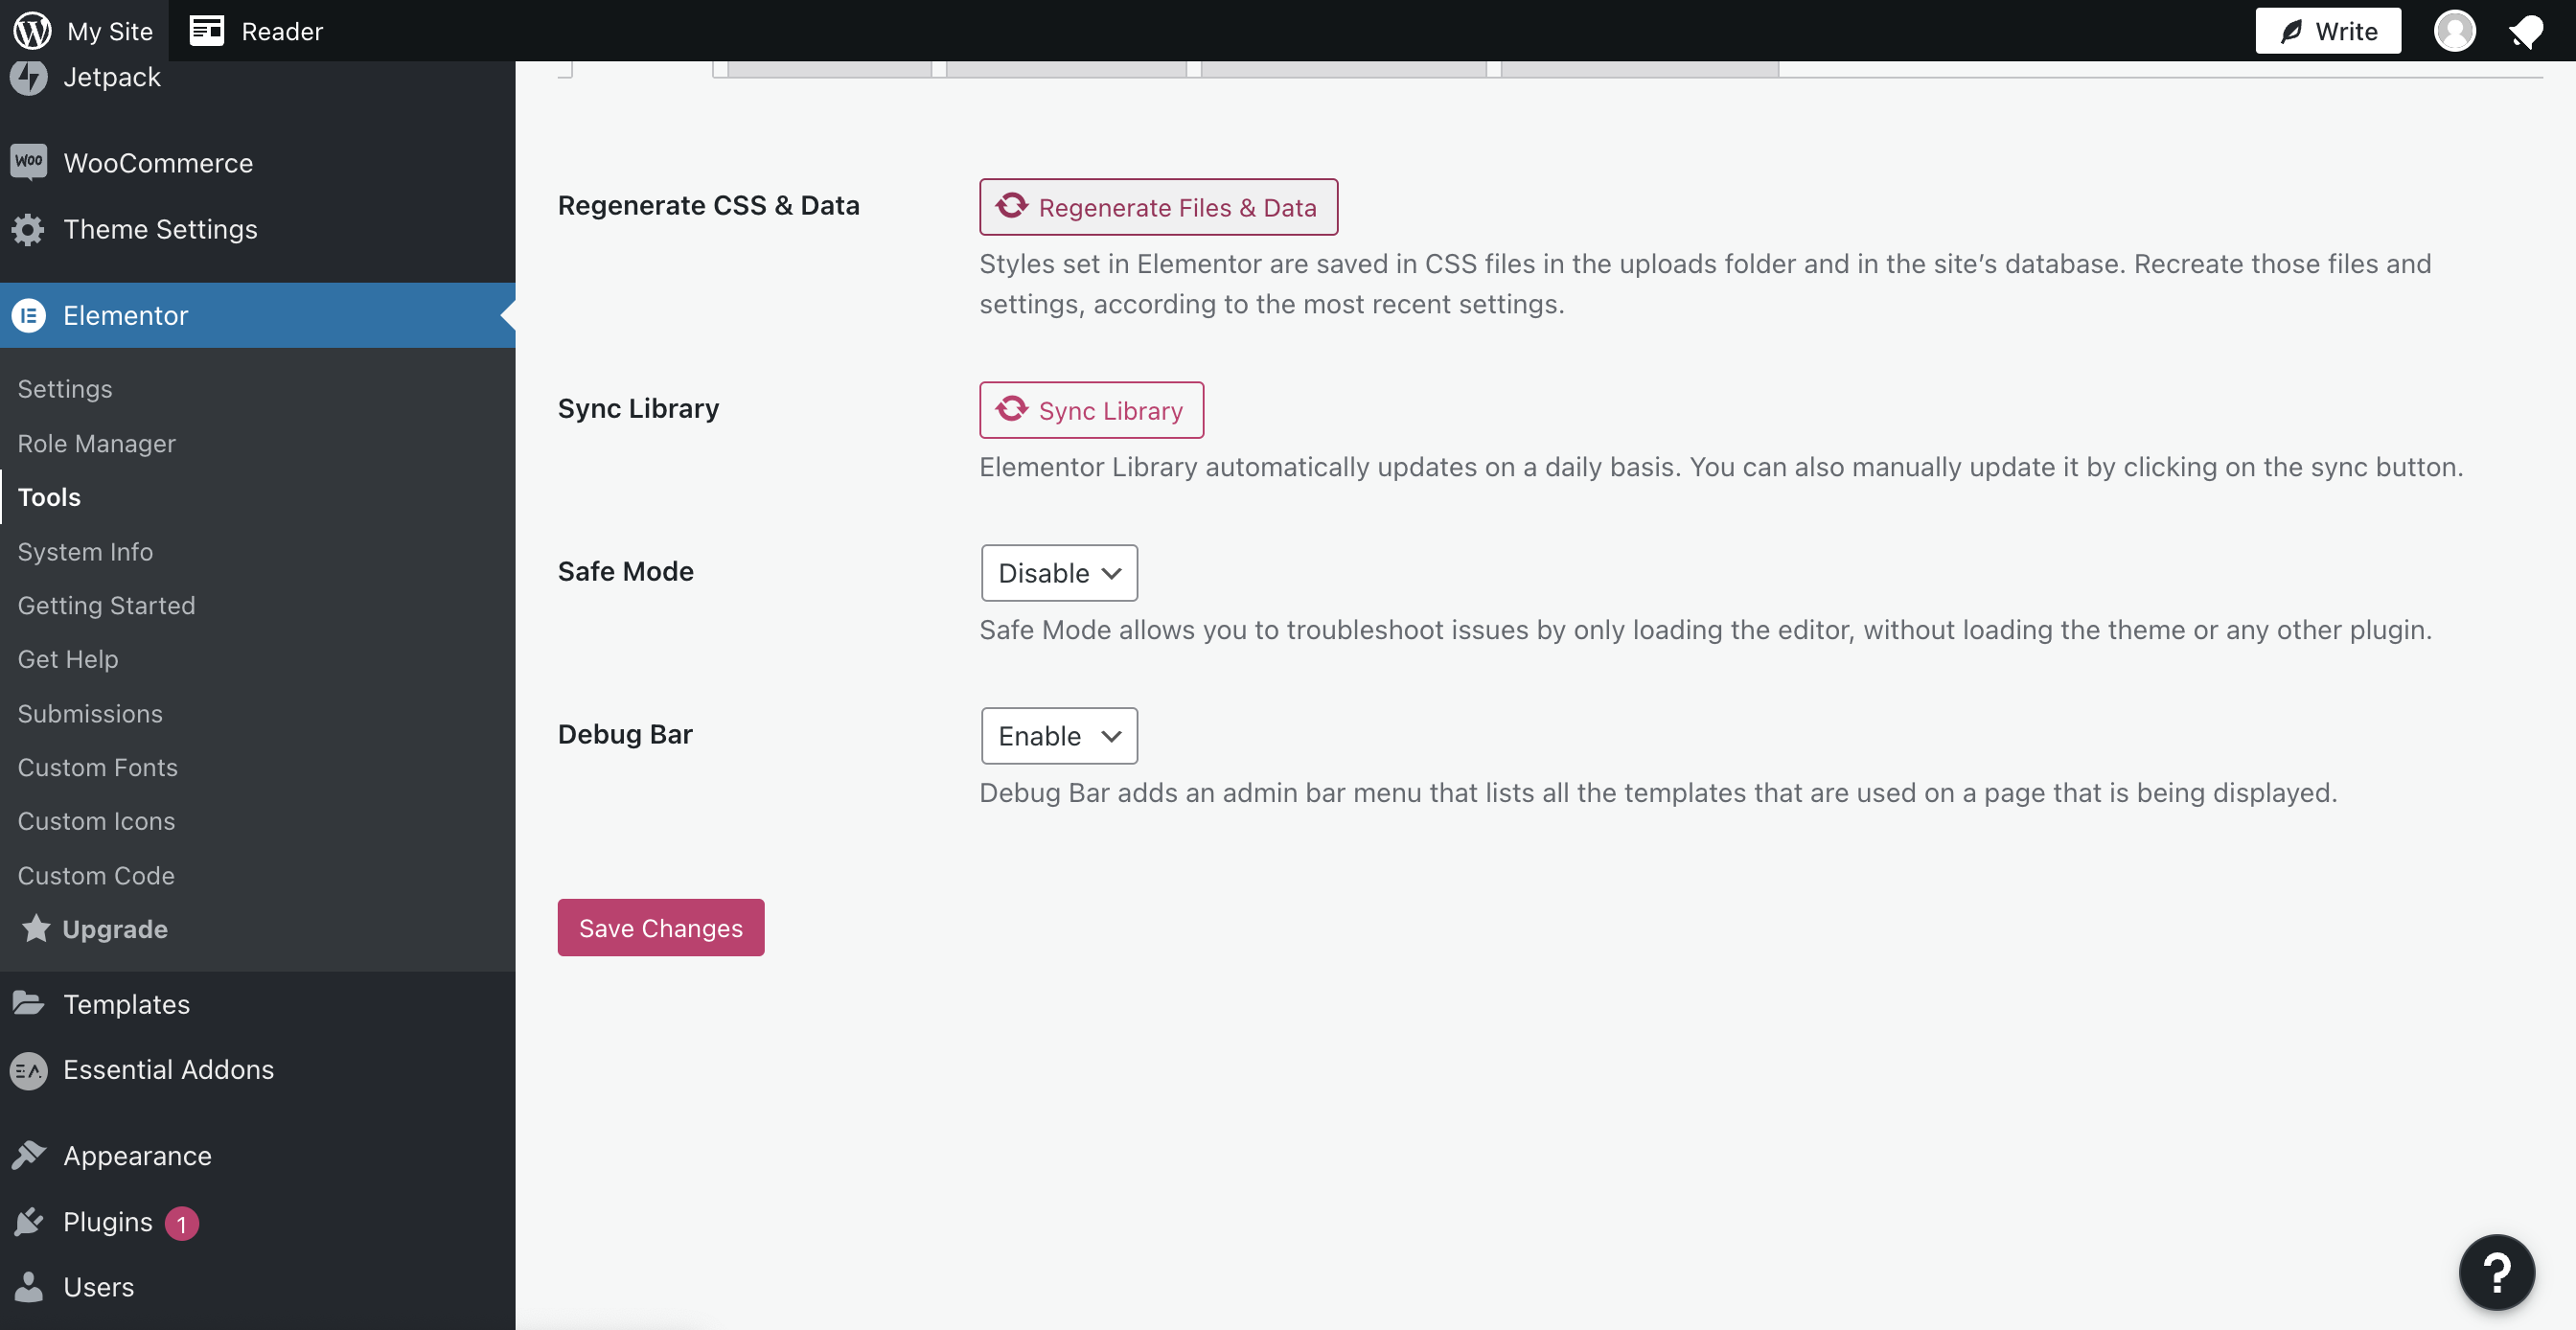Viewport: 2576px width, 1330px height.
Task: Click the Appearance paintbrush icon
Action: click(29, 1155)
